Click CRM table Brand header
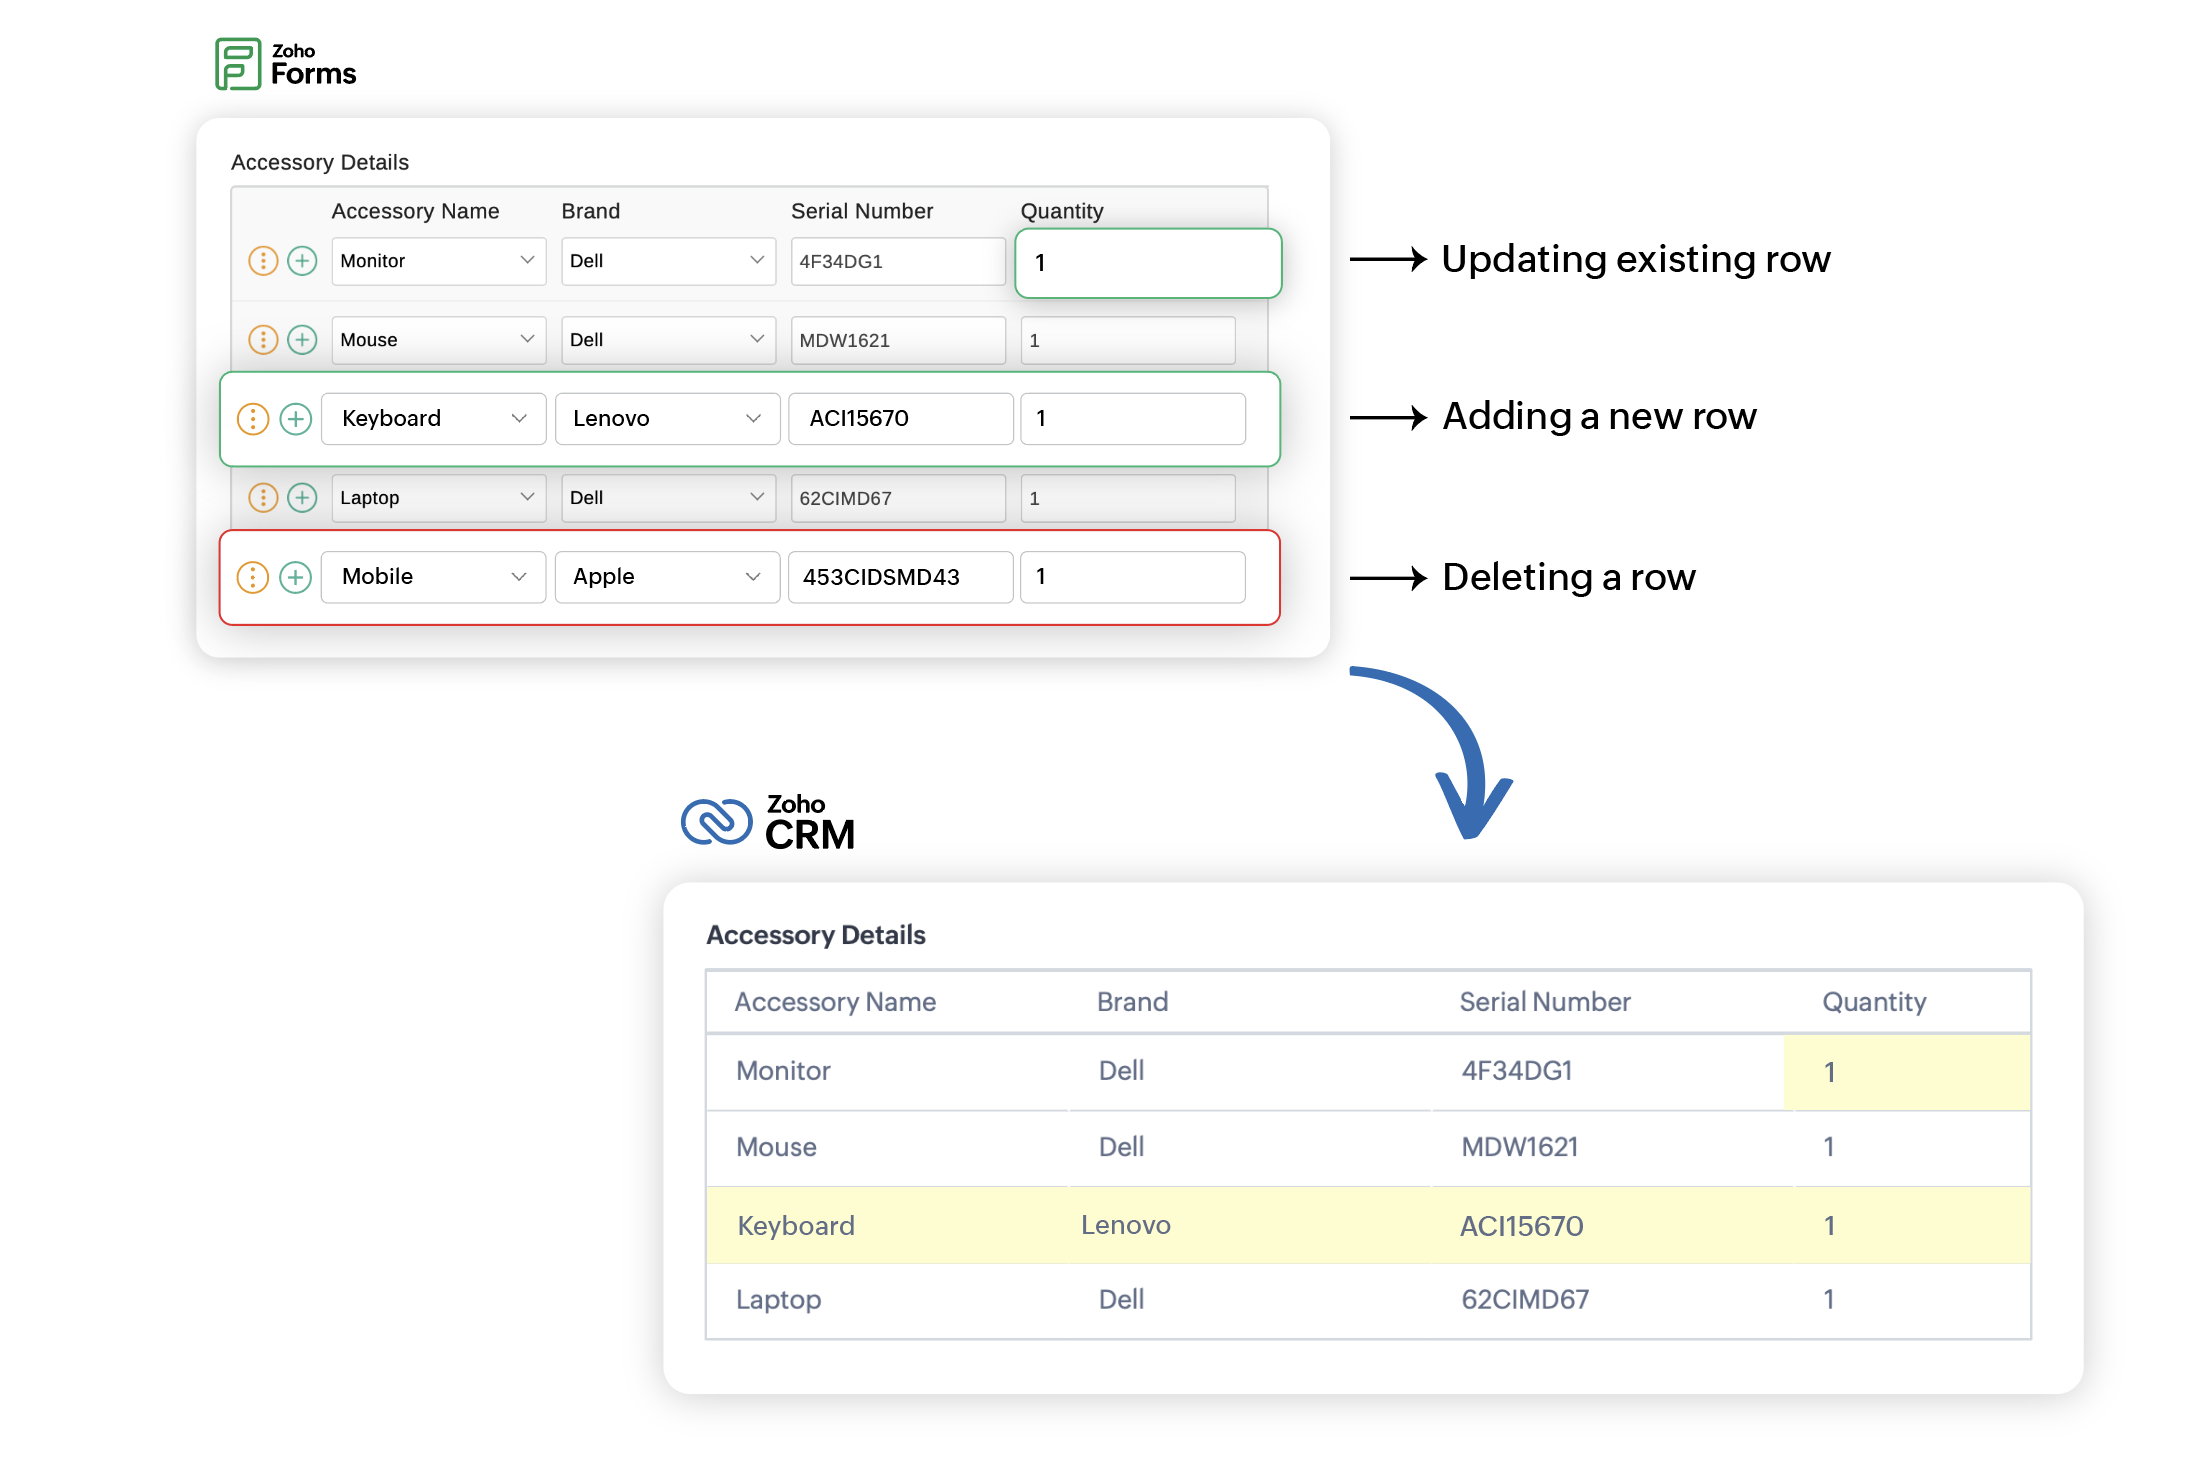Image resolution: width=2210 pixels, height=1482 pixels. click(1132, 1002)
